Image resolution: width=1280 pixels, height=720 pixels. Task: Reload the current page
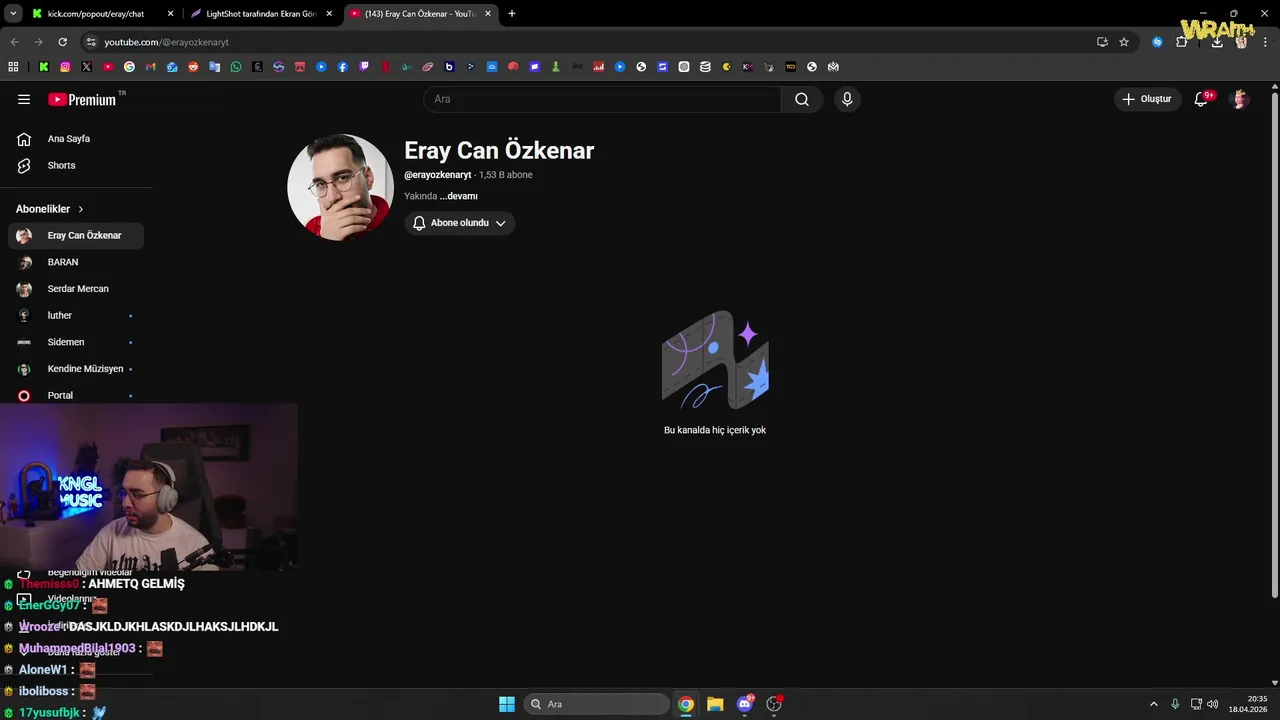(x=62, y=42)
